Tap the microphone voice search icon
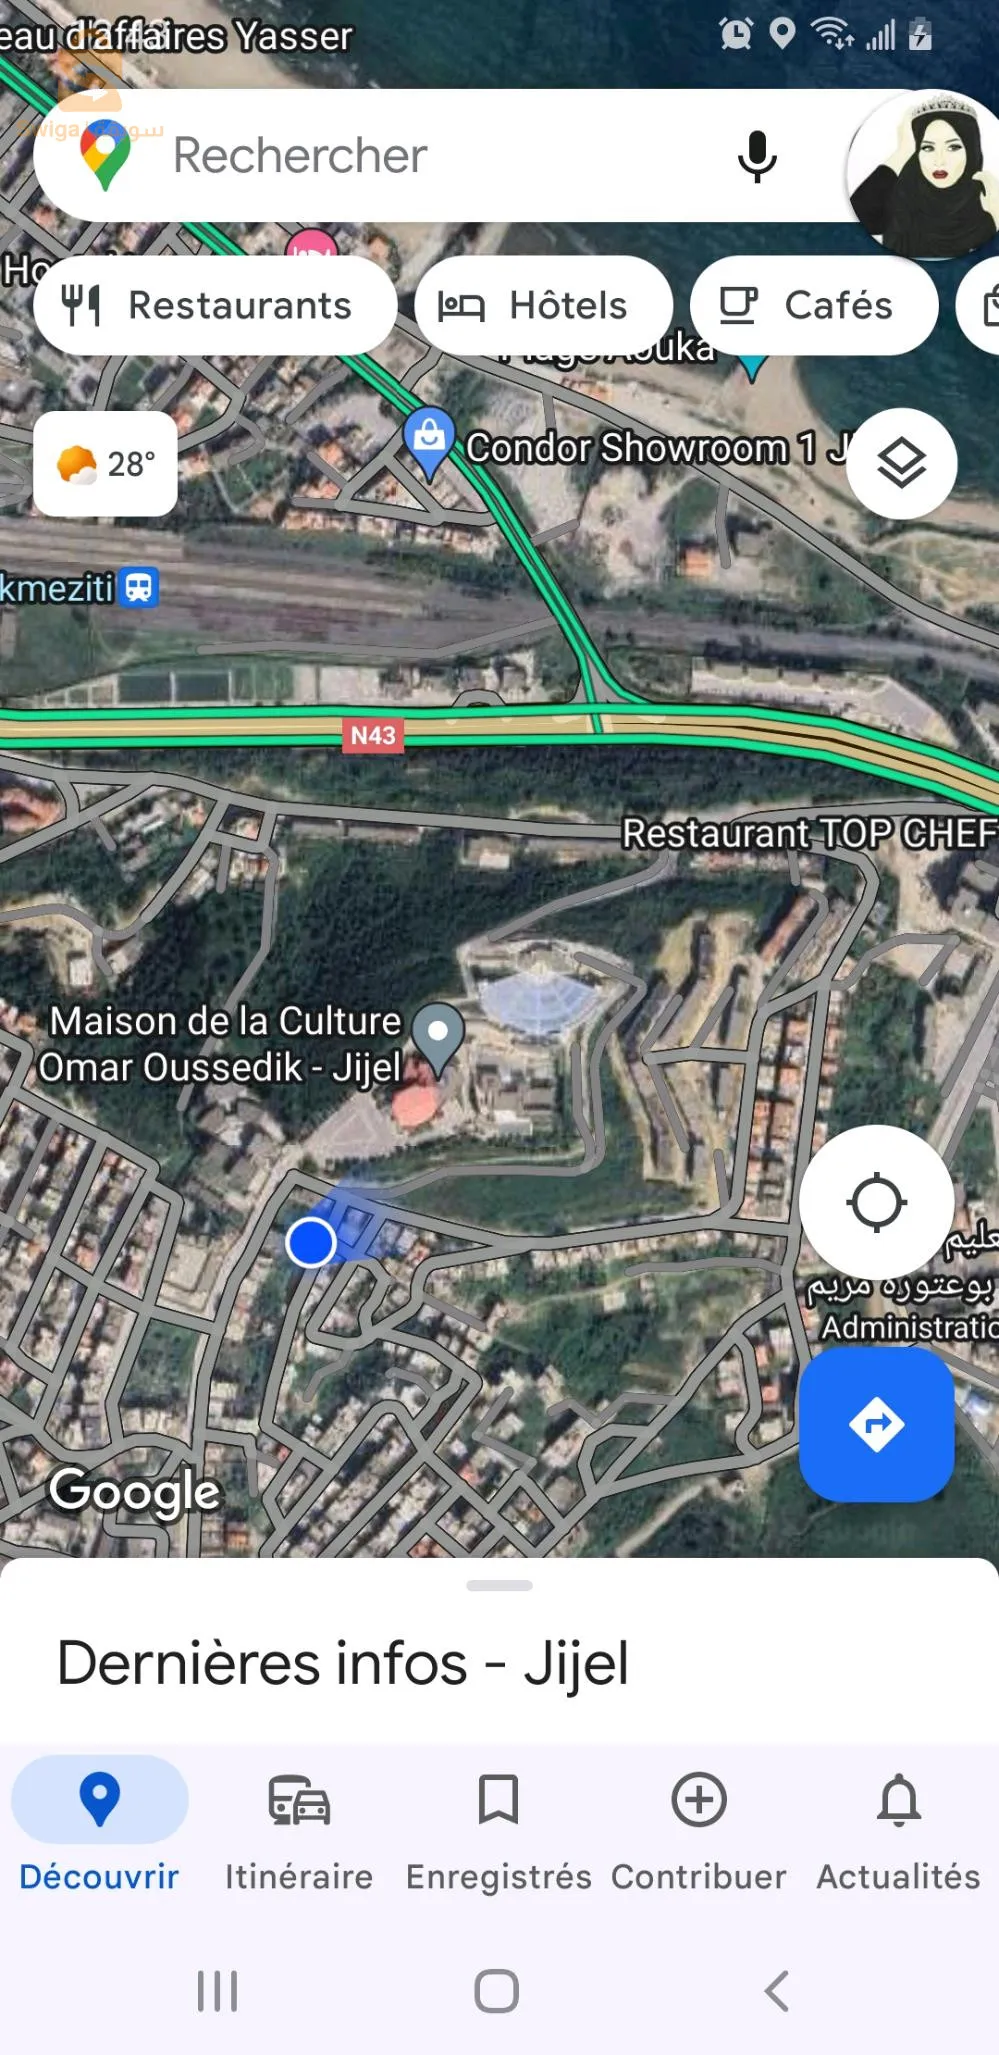999x2055 pixels. click(x=757, y=156)
